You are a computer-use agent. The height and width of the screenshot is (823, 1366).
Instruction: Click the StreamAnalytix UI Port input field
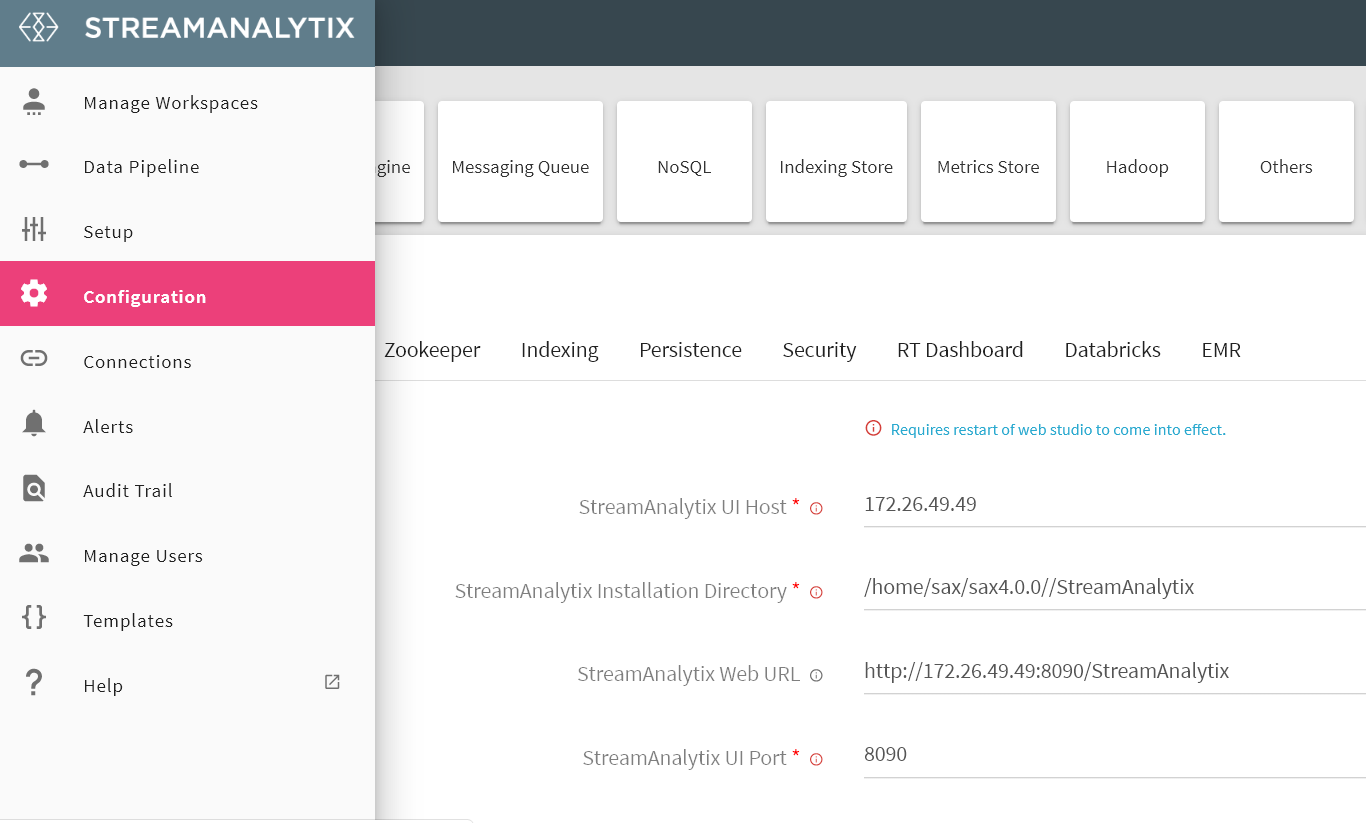click(1110, 754)
